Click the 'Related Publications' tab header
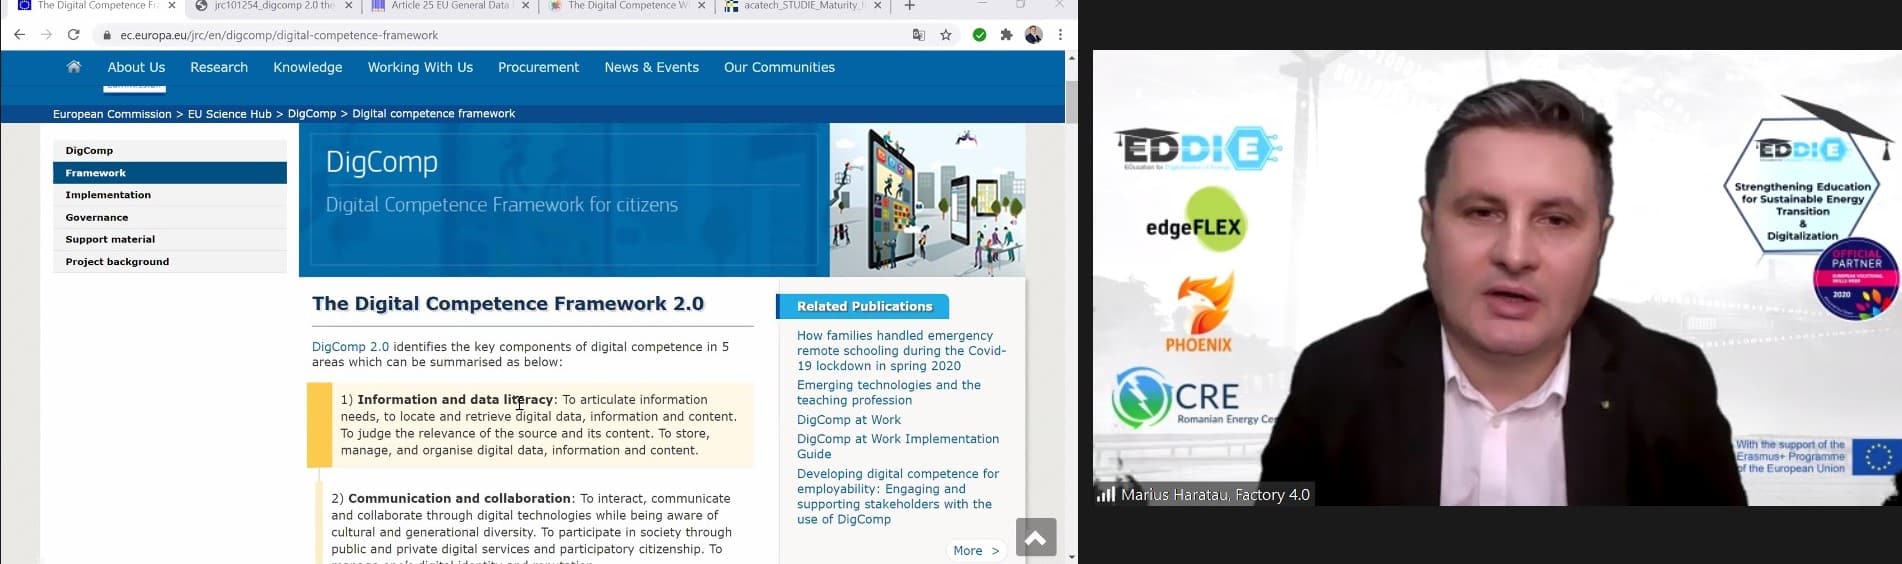The image size is (1902, 564). coord(864,306)
